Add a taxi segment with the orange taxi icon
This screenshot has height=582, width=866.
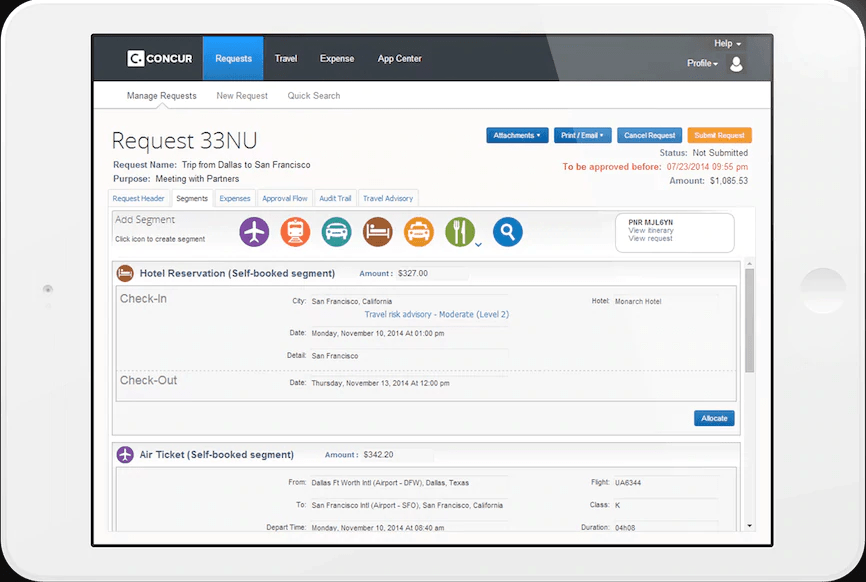click(x=419, y=231)
